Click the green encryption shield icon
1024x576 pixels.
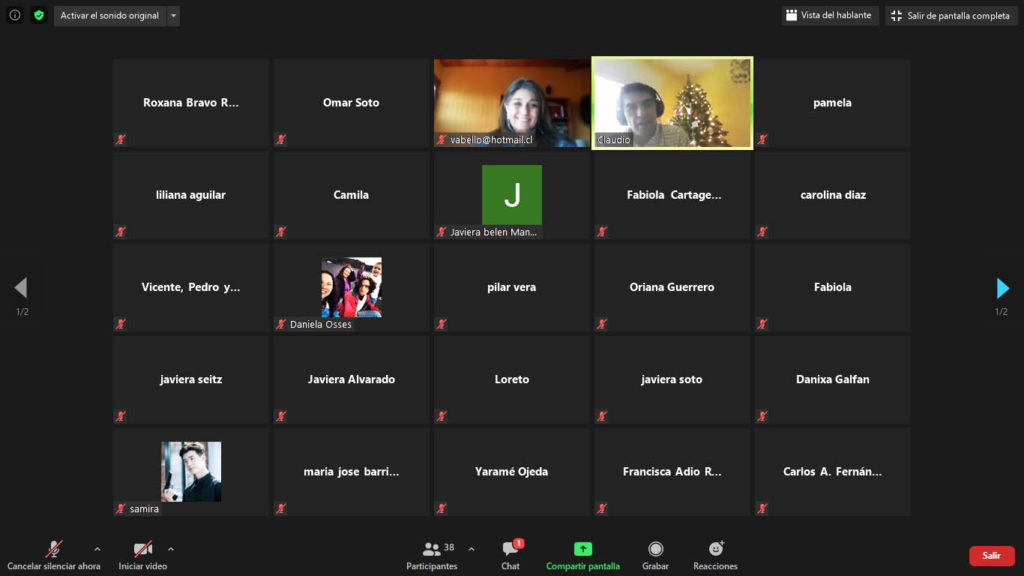pos(39,15)
